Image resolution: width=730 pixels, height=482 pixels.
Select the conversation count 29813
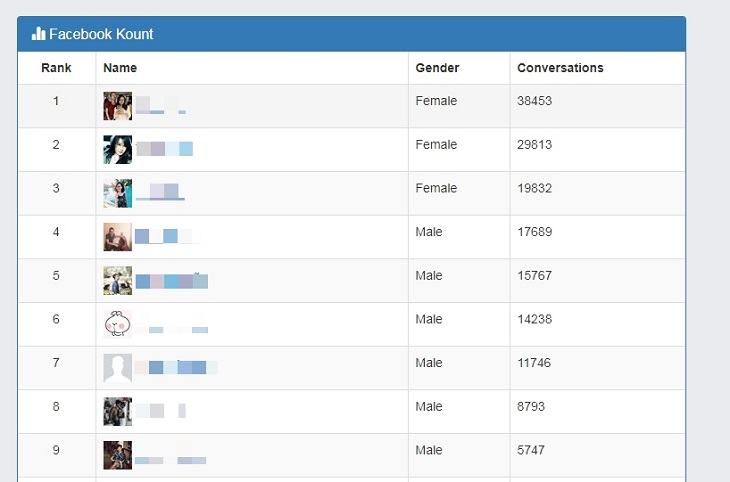(x=534, y=145)
